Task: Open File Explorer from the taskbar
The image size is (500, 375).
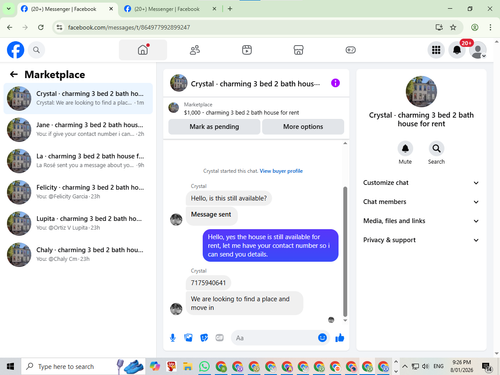Action: [188, 366]
